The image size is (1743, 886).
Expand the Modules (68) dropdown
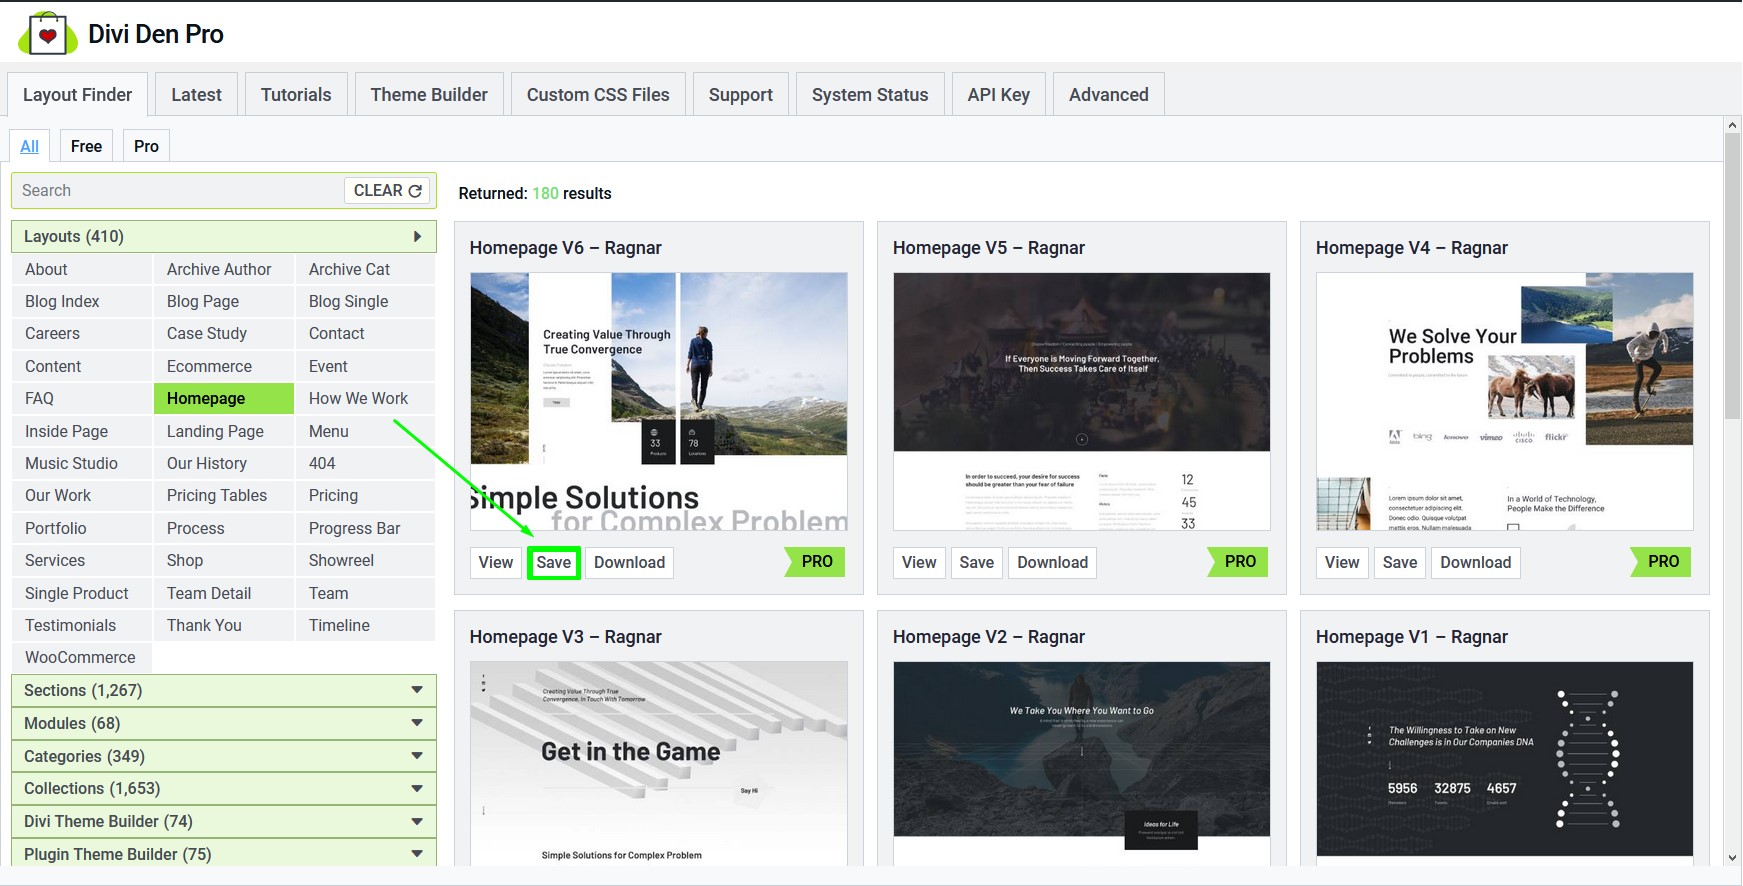point(417,723)
